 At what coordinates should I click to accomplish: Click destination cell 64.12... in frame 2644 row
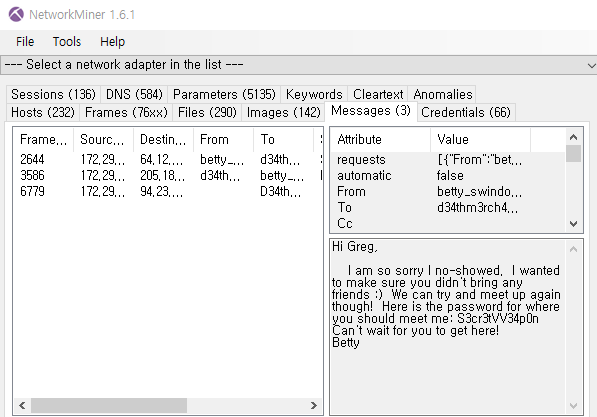[x=161, y=159]
